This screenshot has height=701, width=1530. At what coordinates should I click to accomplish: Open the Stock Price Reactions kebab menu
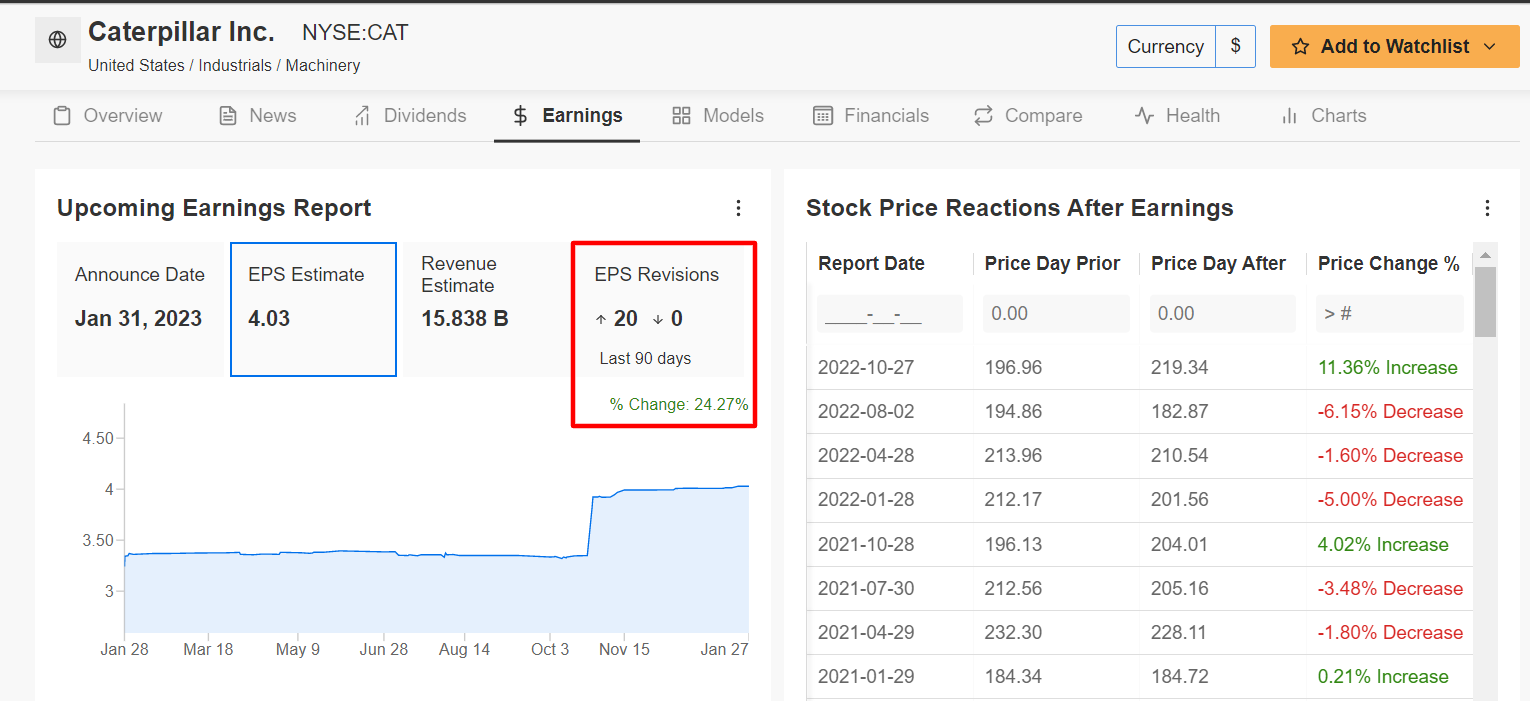click(x=1487, y=208)
